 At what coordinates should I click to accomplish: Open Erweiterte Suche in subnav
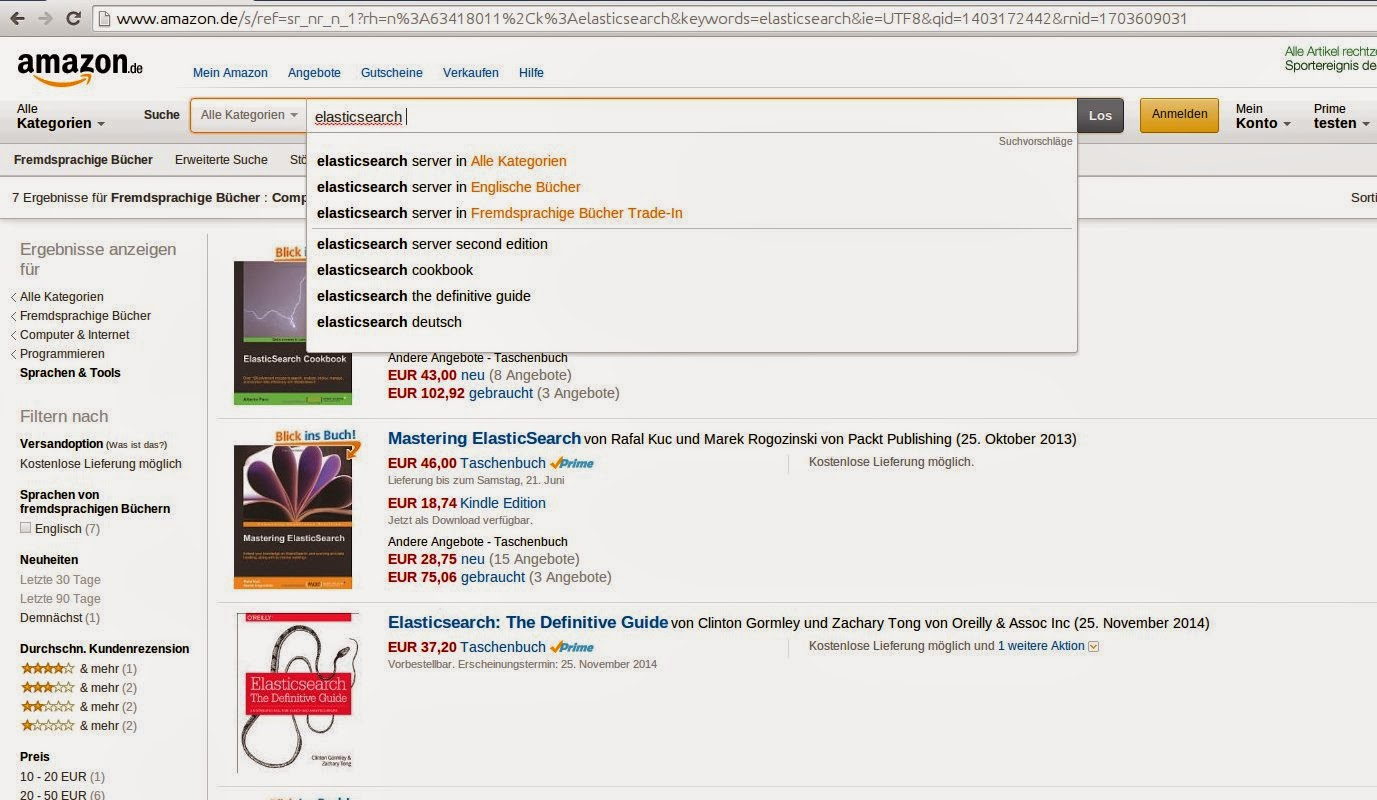[x=221, y=160]
